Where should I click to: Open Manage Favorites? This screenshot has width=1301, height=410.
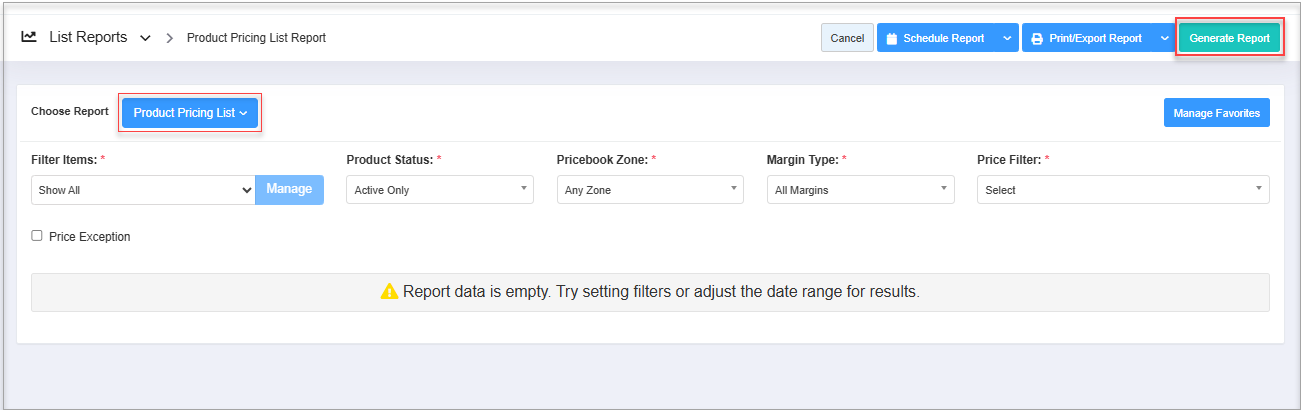tap(1216, 113)
